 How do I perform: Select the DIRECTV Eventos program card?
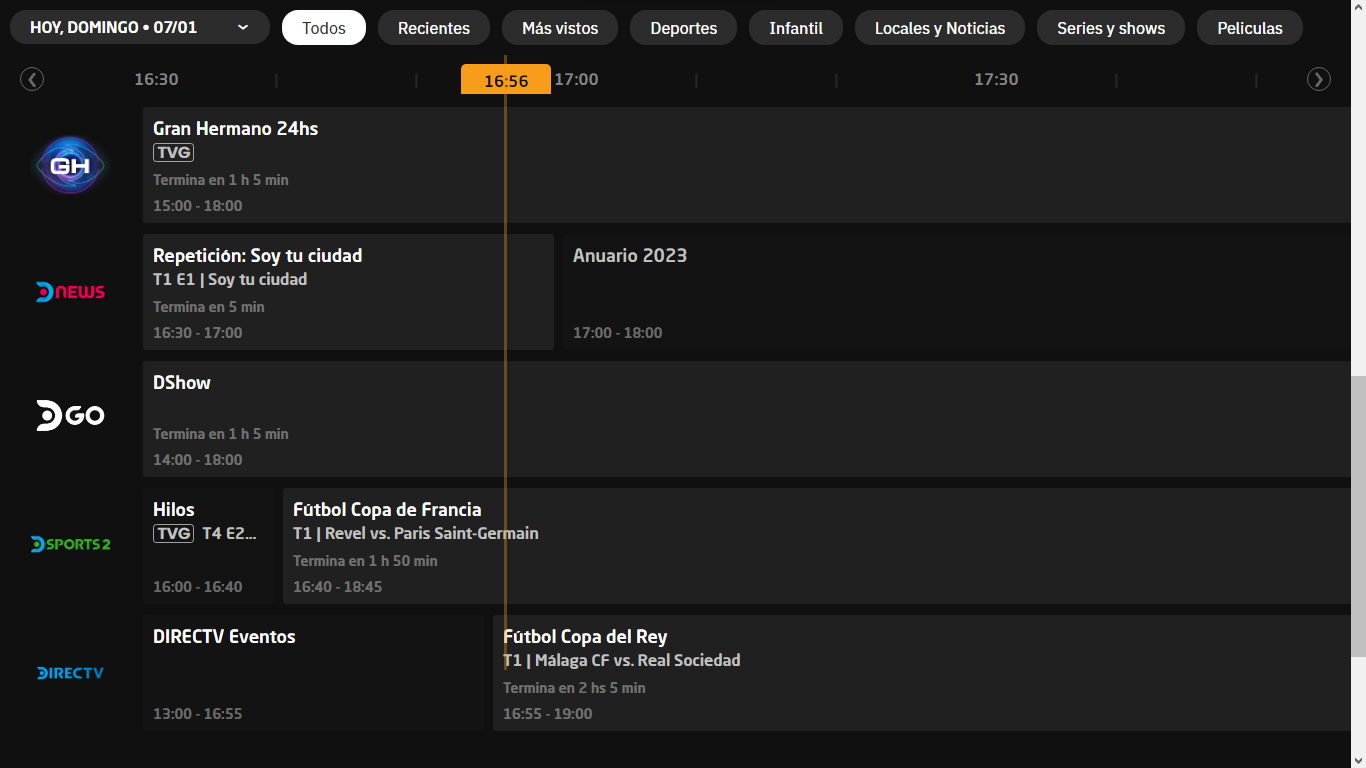(x=313, y=673)
